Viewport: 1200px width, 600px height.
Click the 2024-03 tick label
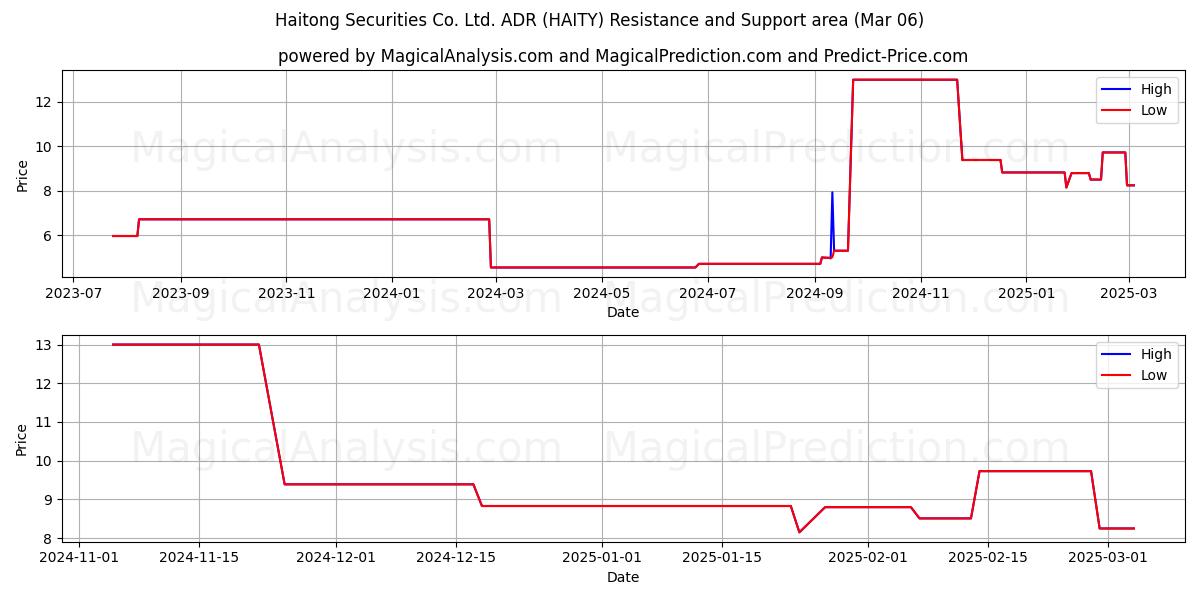tap(495, 294)
